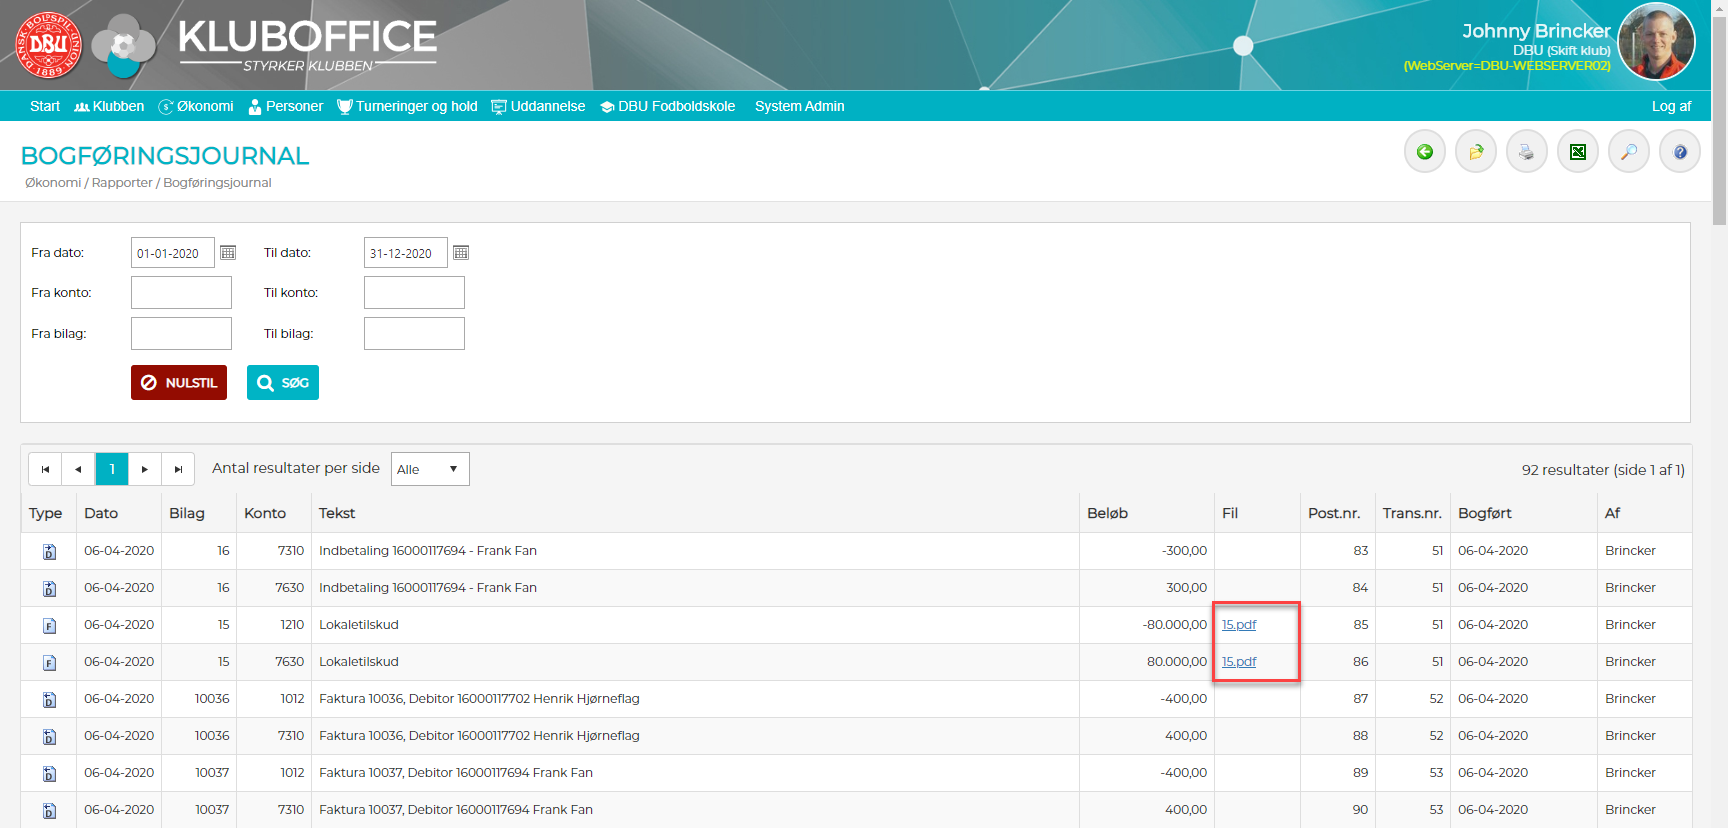The width and height of the screenshot is (1728, 828).
Task: Open the Fra dato calendar picker
Action: [228, 253]
